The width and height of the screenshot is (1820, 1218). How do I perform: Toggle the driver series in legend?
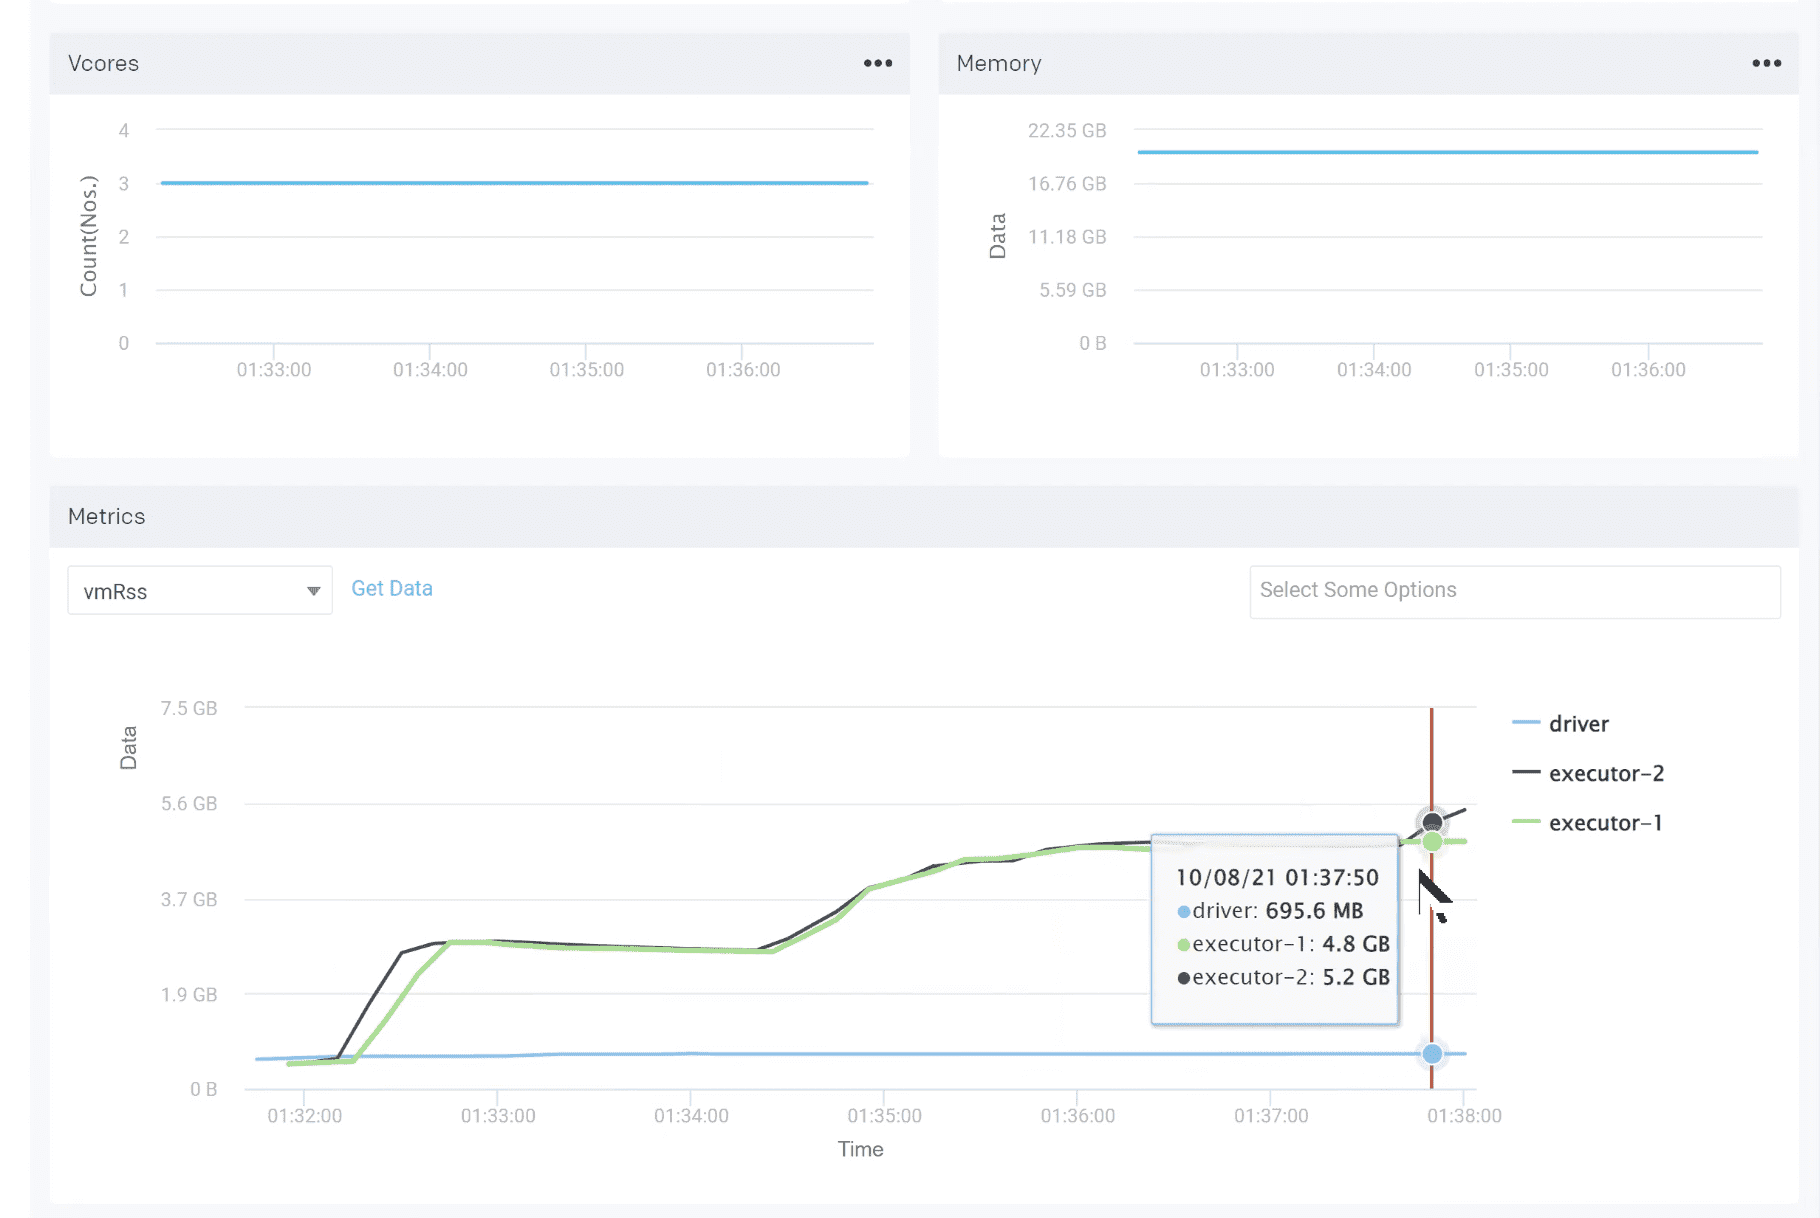coord(1577,724)
